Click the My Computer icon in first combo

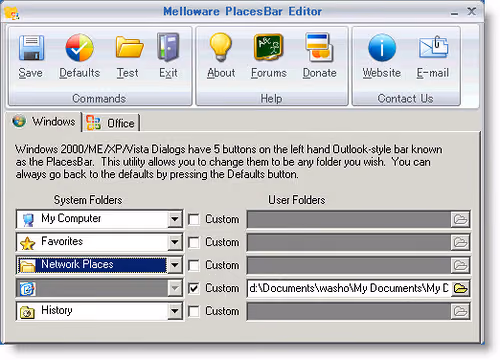click(x=28, y=220)
